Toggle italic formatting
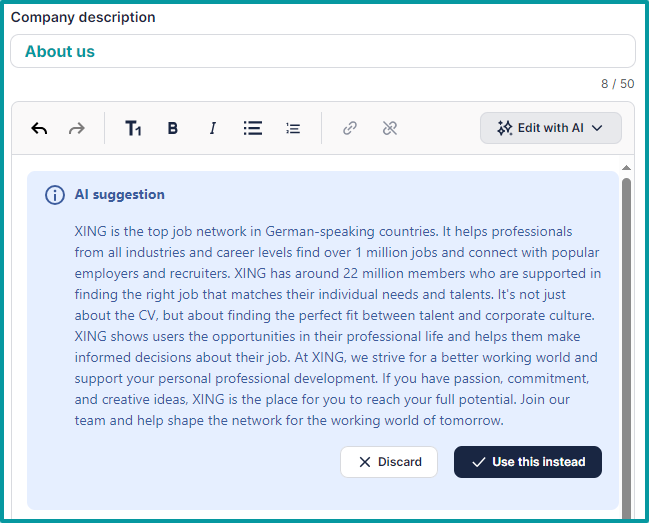Screen dimensions: 649x523 [212, 128]
